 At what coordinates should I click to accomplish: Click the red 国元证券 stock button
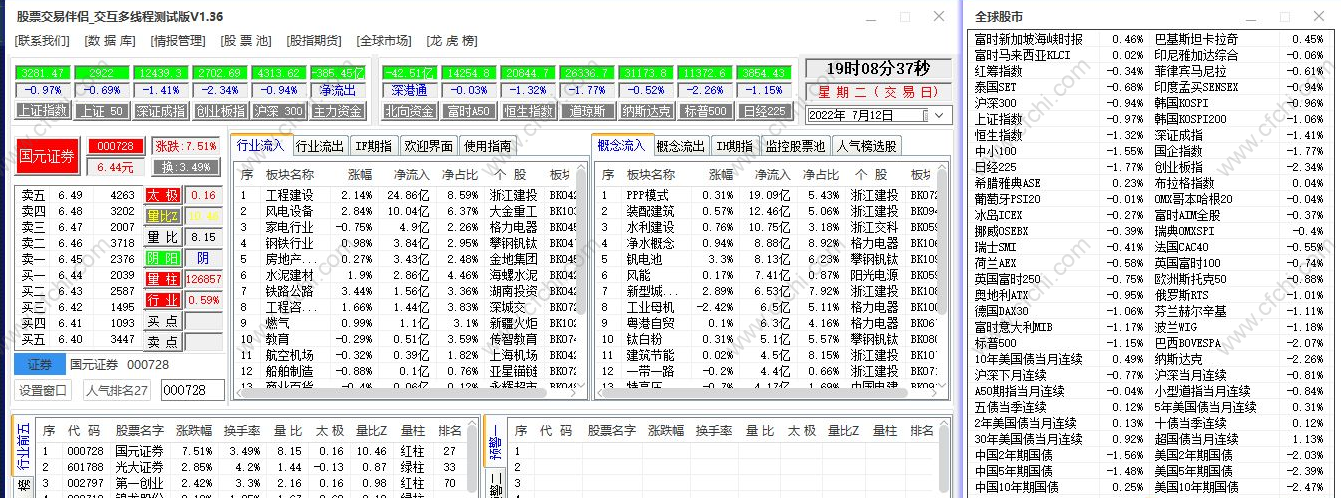[x=47, y=156]
